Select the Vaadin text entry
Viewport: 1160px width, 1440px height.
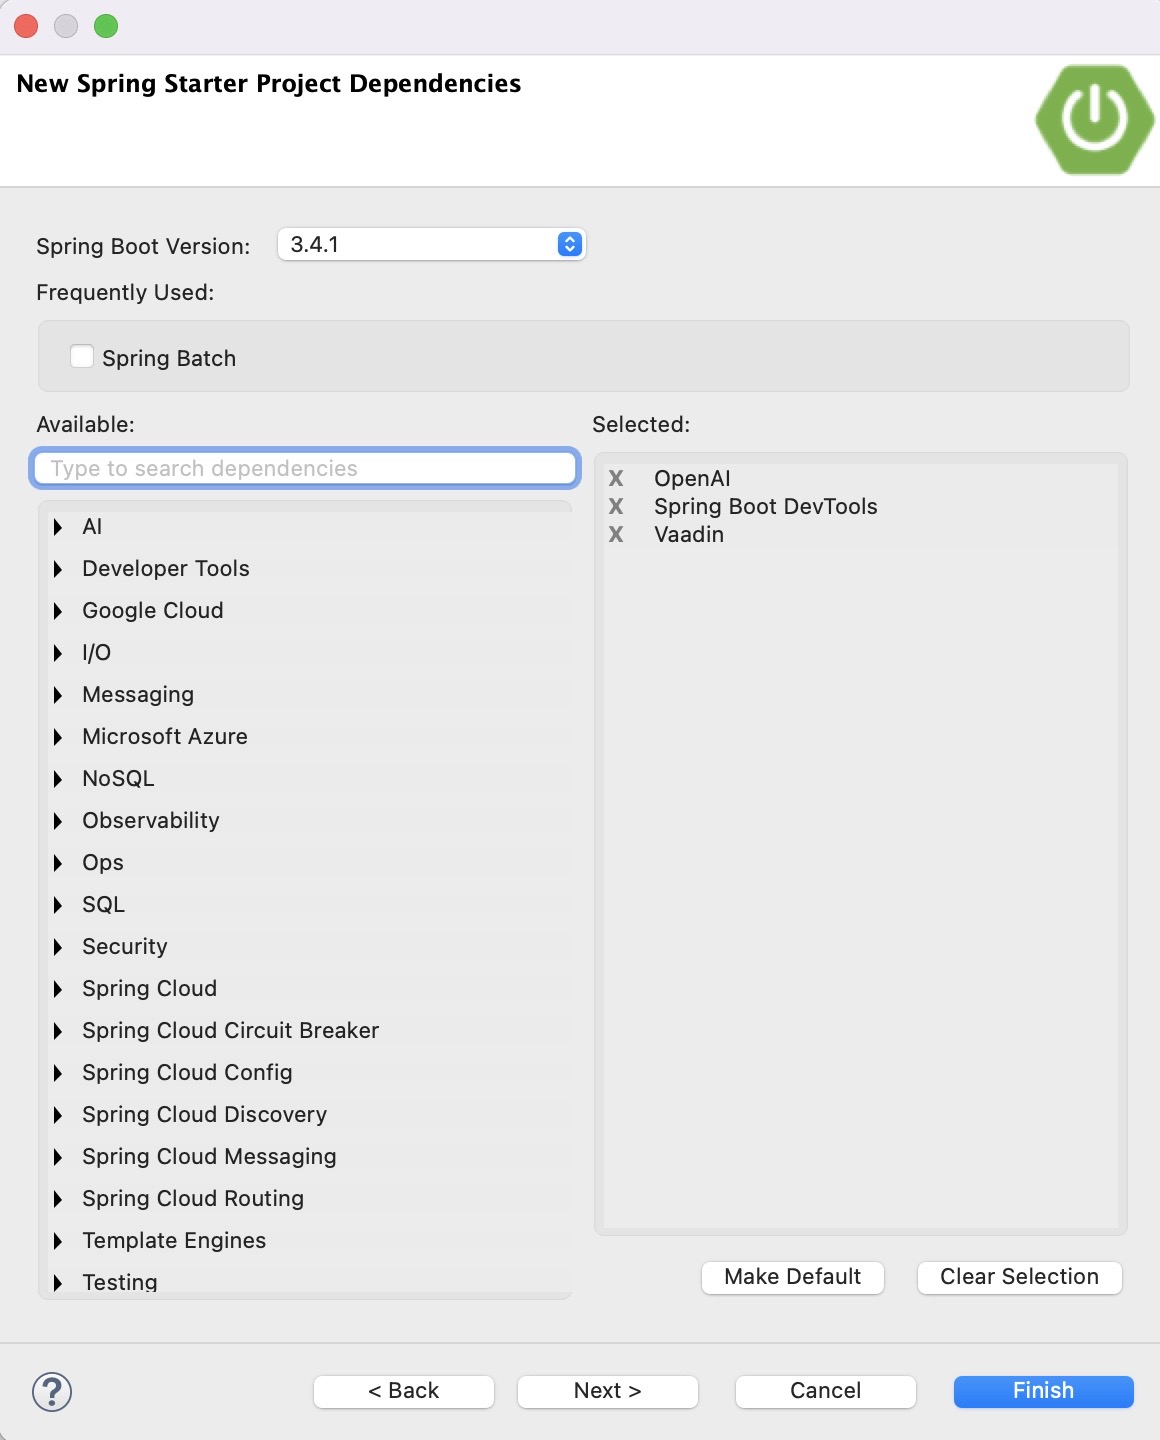point(689,534)
